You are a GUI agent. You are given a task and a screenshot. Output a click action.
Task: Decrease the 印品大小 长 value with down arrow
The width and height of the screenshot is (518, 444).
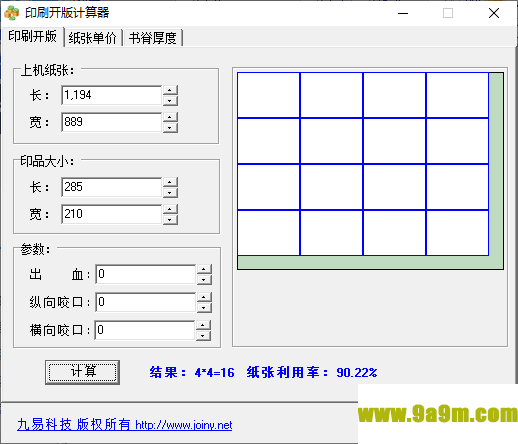[170, 193]
